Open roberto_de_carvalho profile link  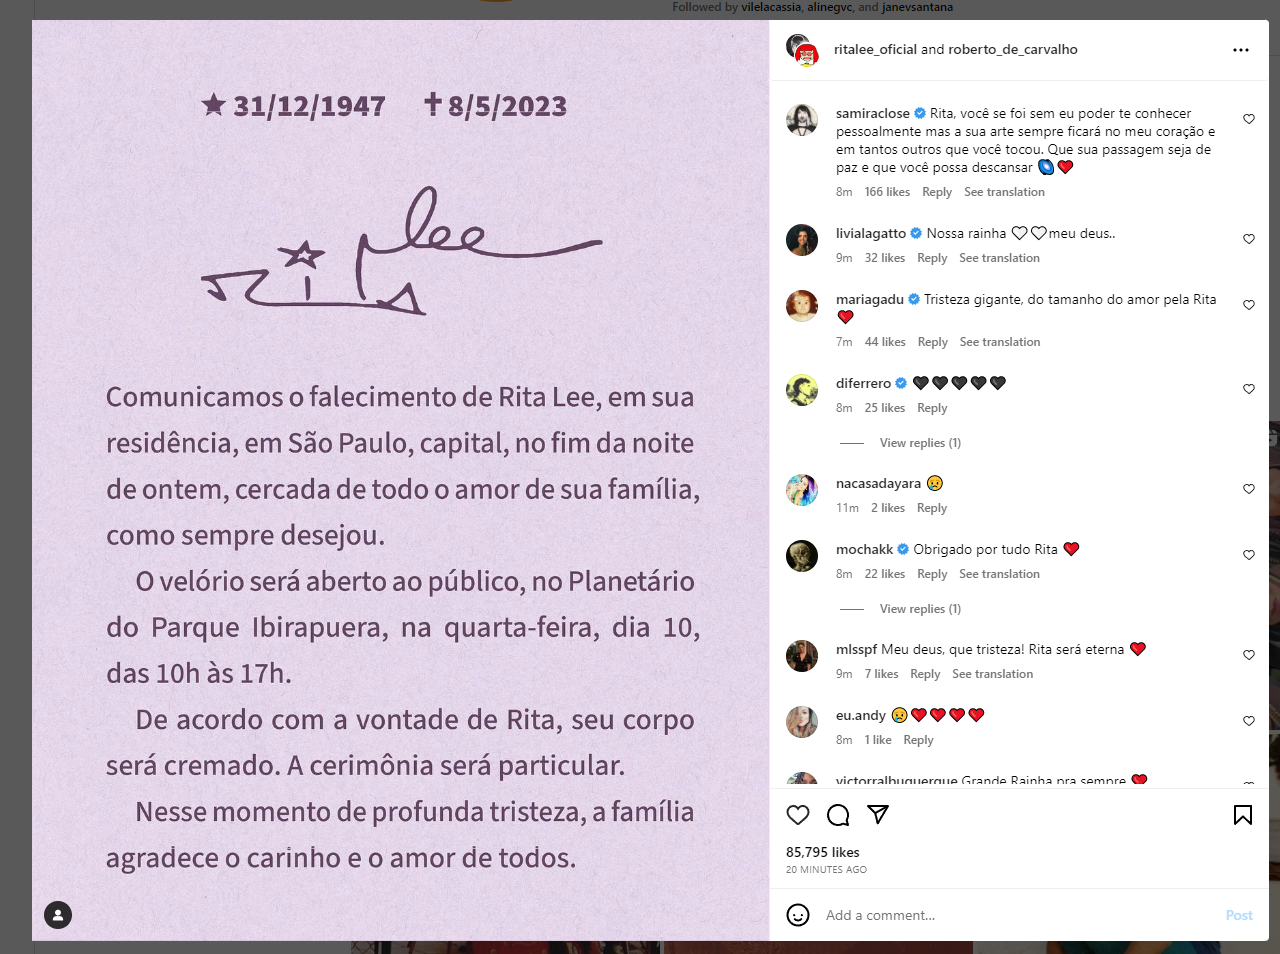click(x=1013, y=49)
